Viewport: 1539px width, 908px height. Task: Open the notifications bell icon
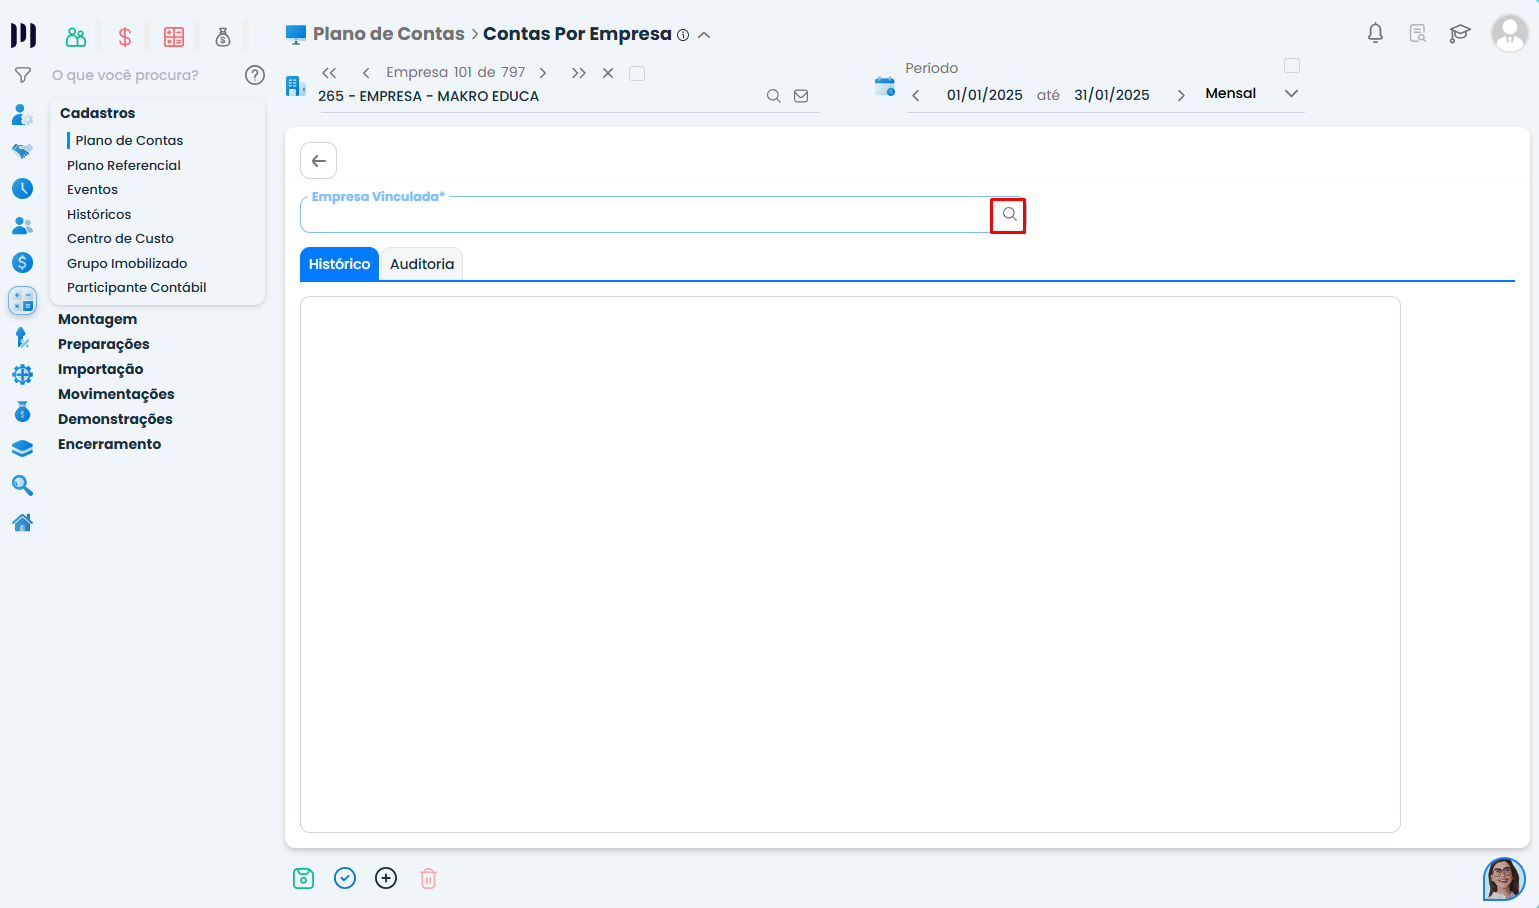coord(1375,33)
